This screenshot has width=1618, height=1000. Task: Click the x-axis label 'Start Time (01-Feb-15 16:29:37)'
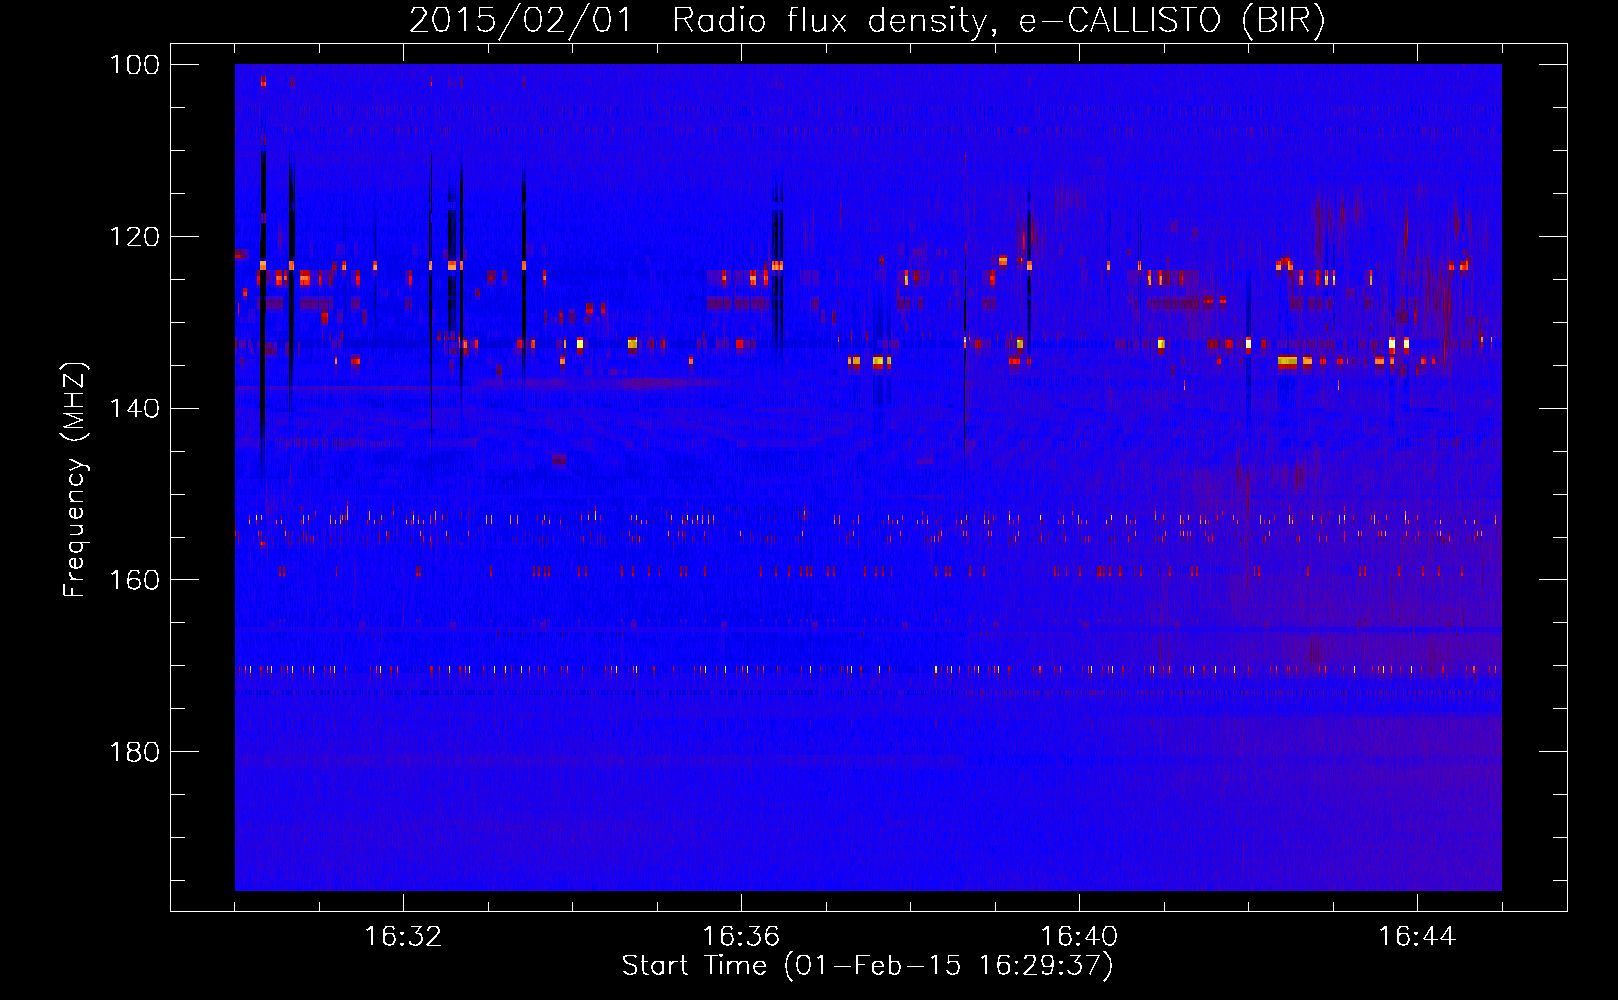click(867, 966)
